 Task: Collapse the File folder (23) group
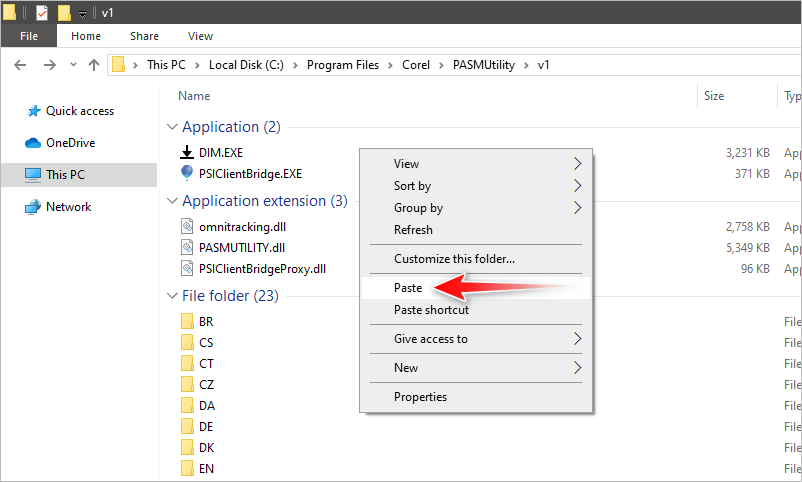click(172, 295)
